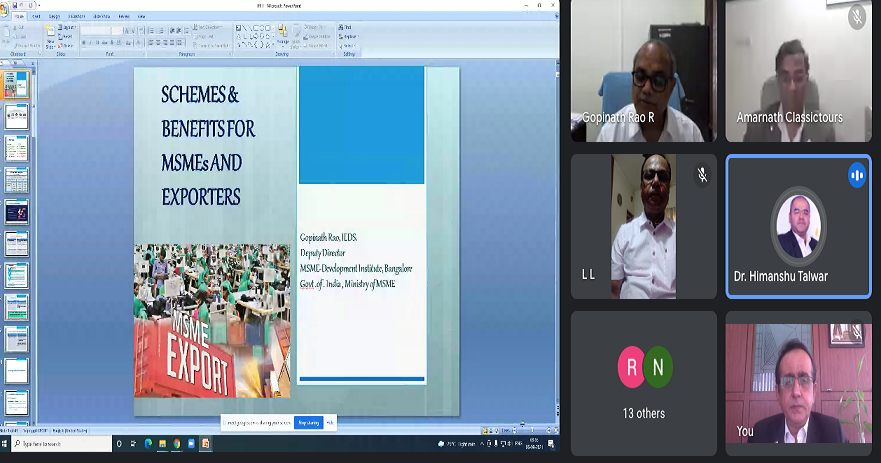Open Google Chrome from the taskbar
Screen dimensions: 881x463
point(177,443)
